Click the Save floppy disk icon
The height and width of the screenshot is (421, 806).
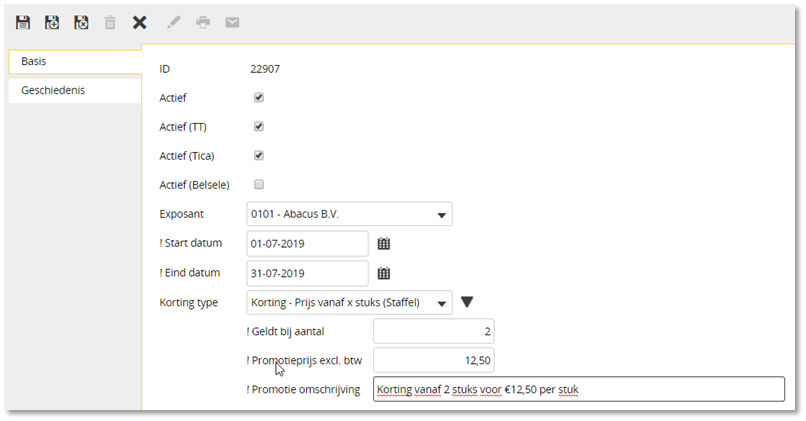(x=23, y=23)
